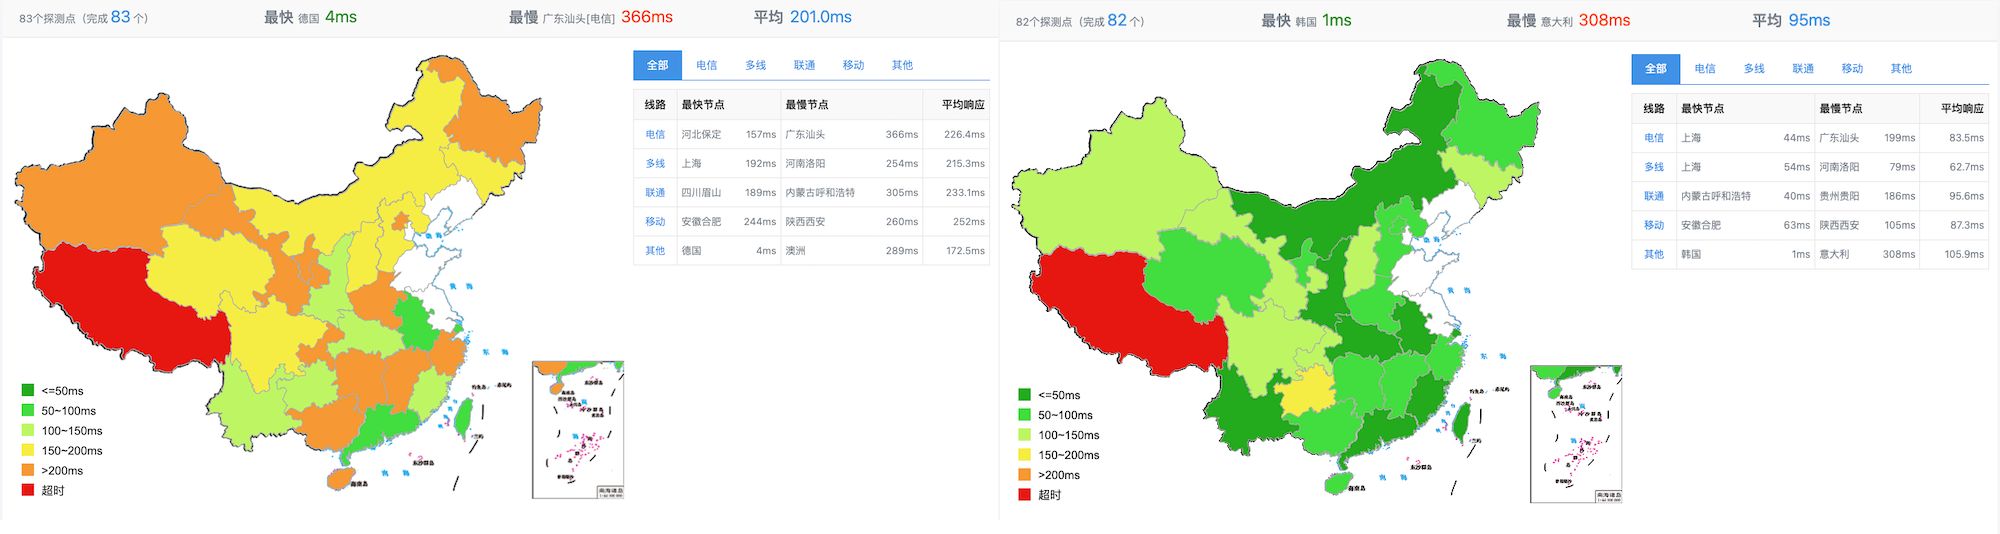Click 电信 row link in left table
The image size is (2000, 534).
coord(655,134)
